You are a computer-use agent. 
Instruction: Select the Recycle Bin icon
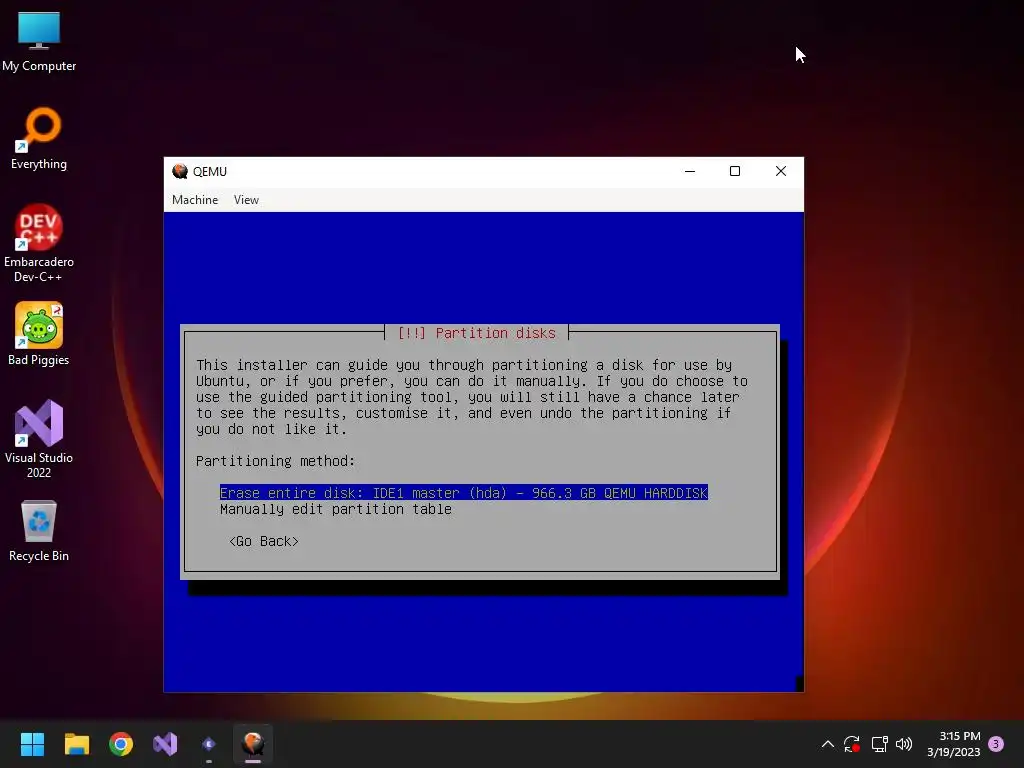click(x=39, y=530)
